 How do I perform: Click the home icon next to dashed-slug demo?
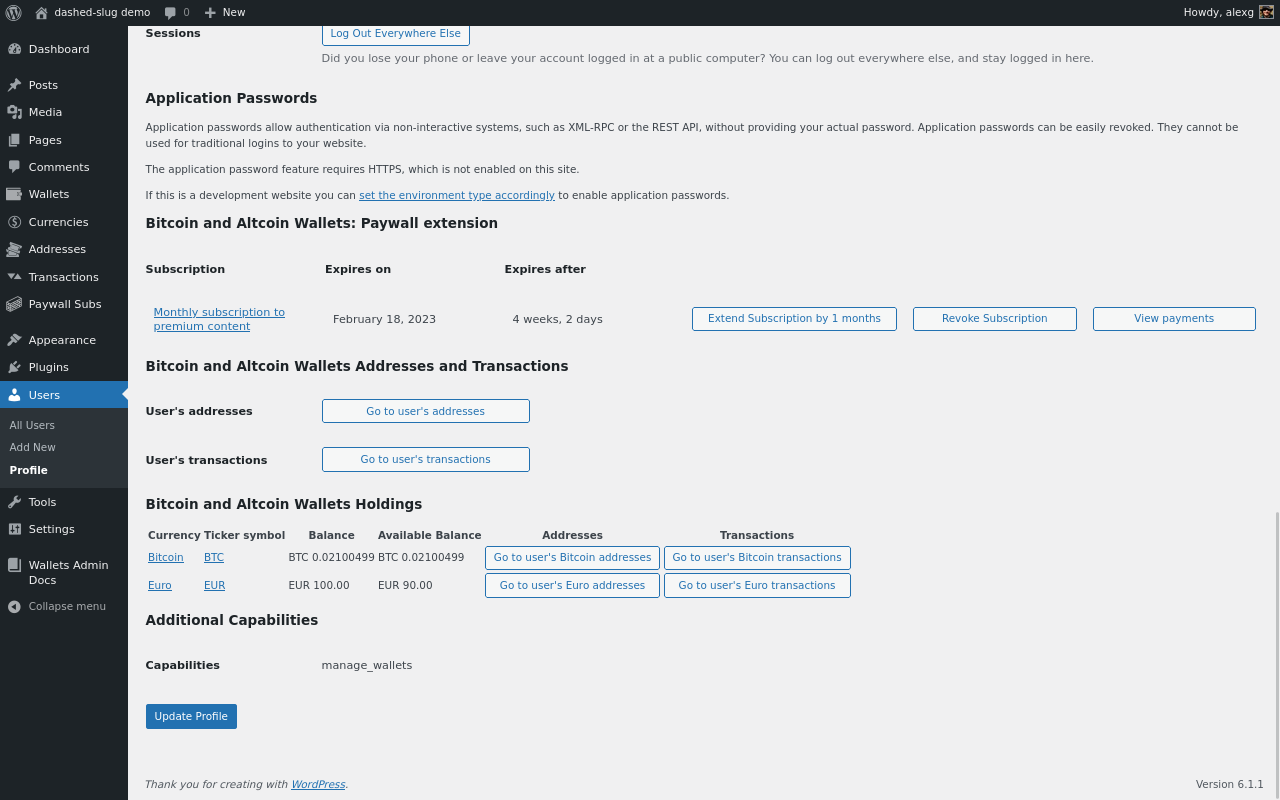point(41,13)
